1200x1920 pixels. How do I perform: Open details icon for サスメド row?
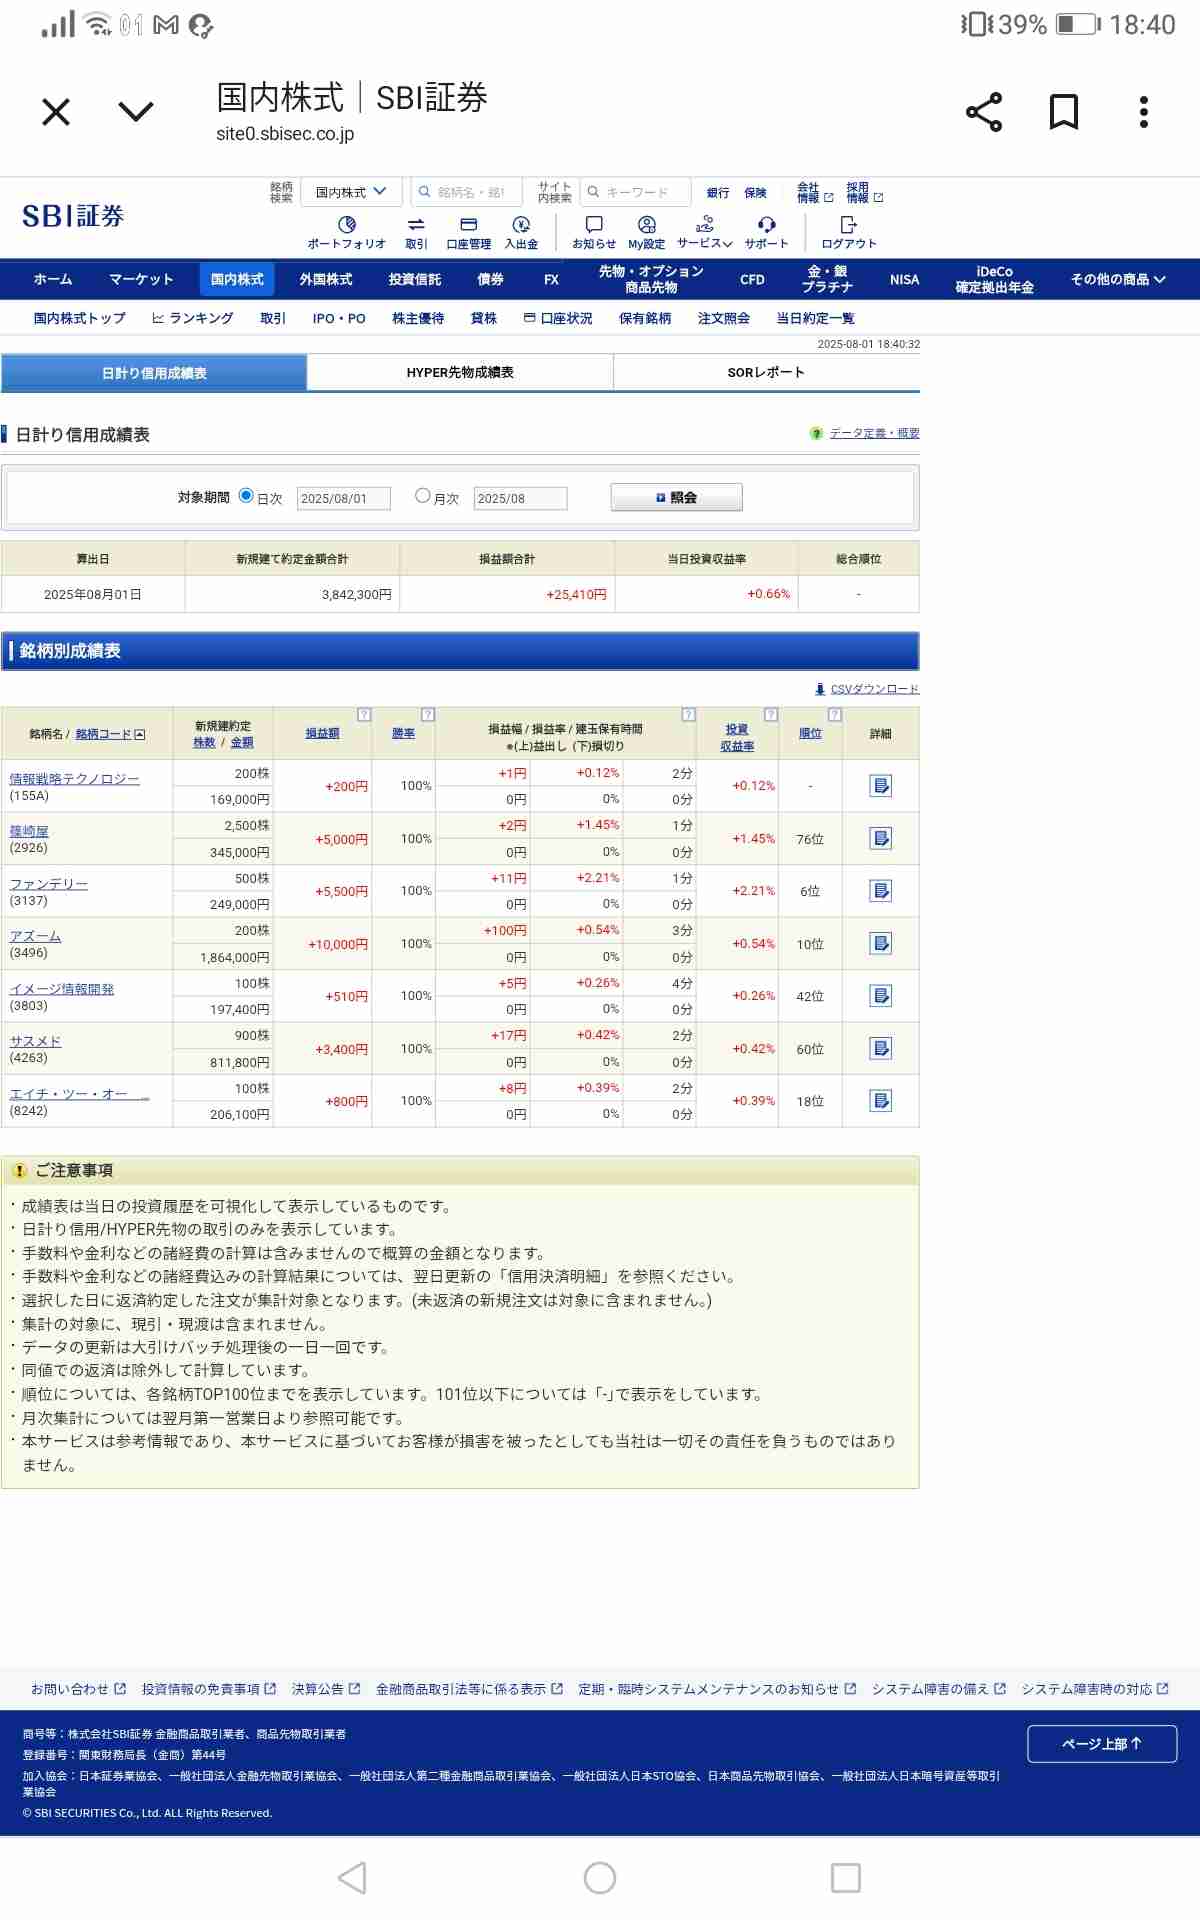click(x=881, y=1048)
